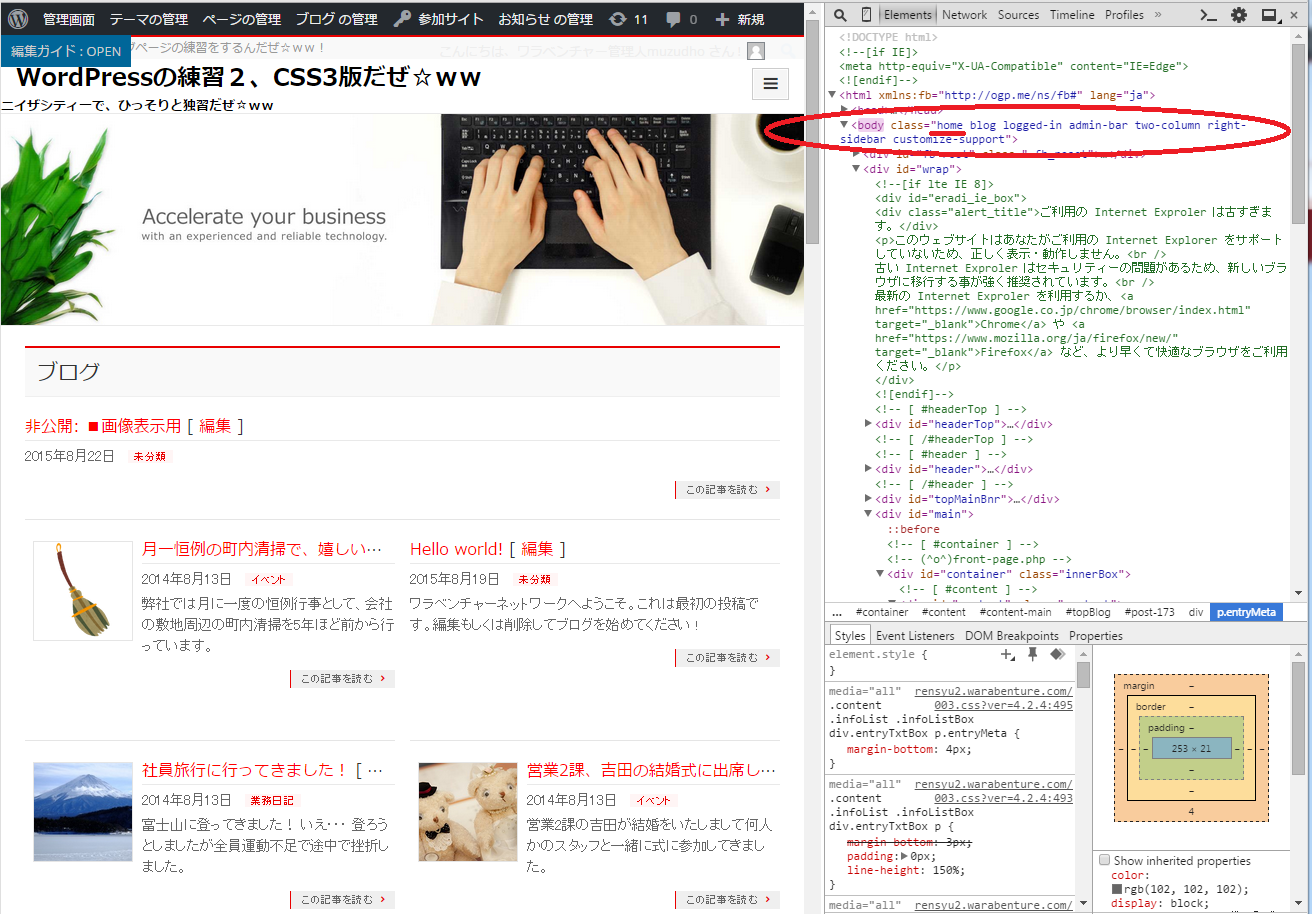Expand the div id header node
This screenshot has height=914, width=1312.
868,469
